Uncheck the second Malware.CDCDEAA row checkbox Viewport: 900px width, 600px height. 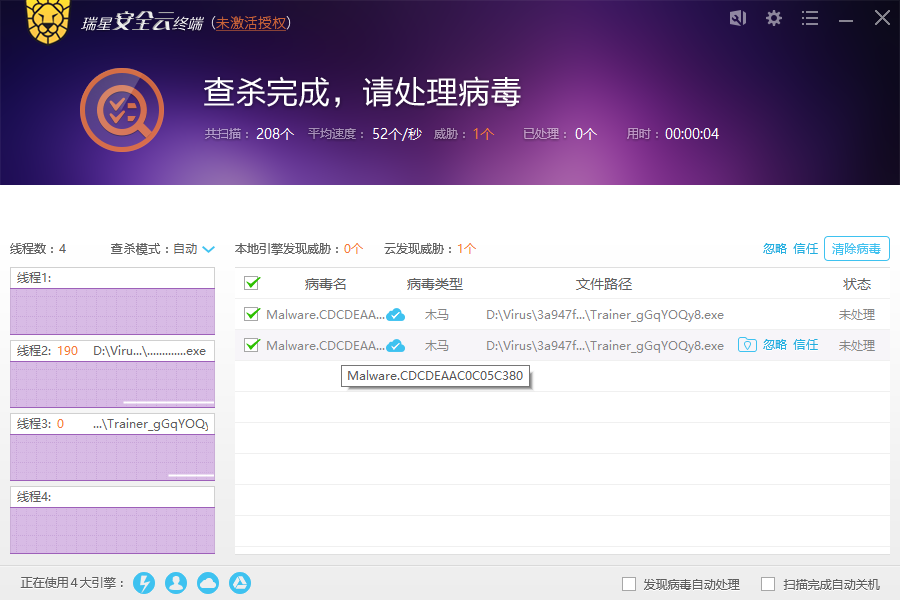(x=252, y=345)
